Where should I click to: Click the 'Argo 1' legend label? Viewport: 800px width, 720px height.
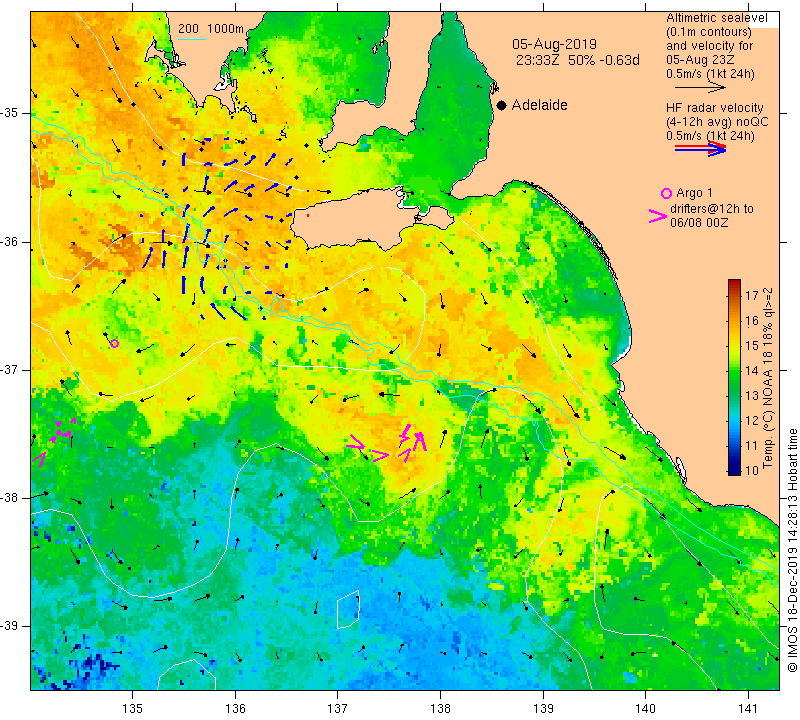[694, 193]
